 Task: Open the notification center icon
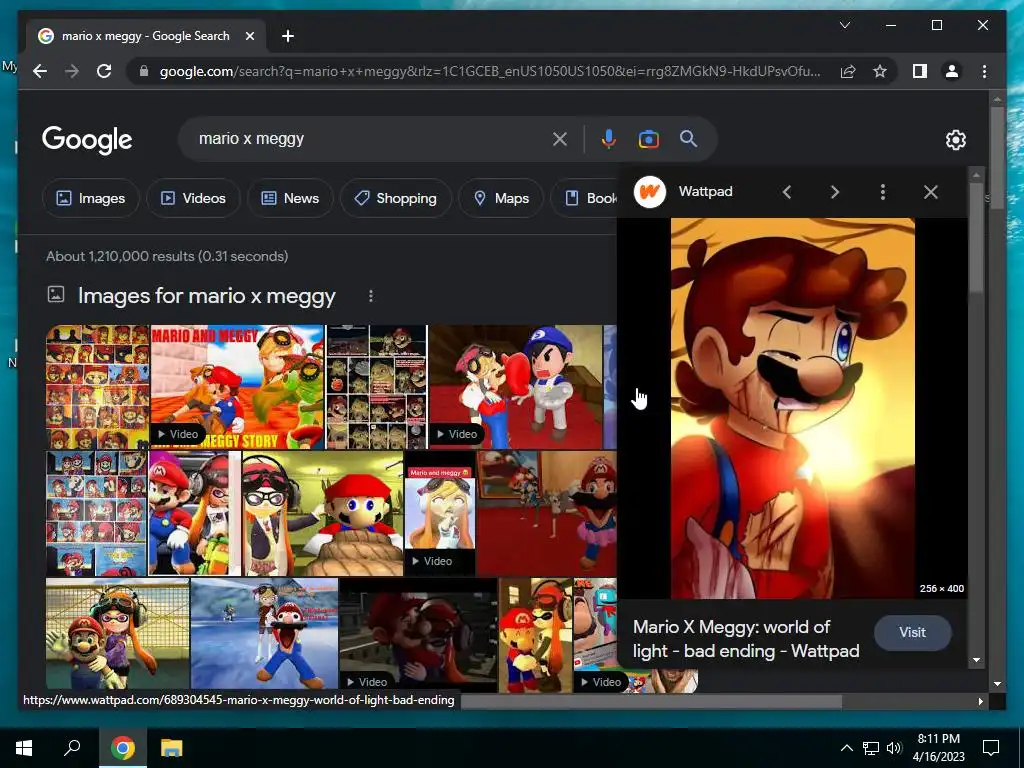(991, 748)
